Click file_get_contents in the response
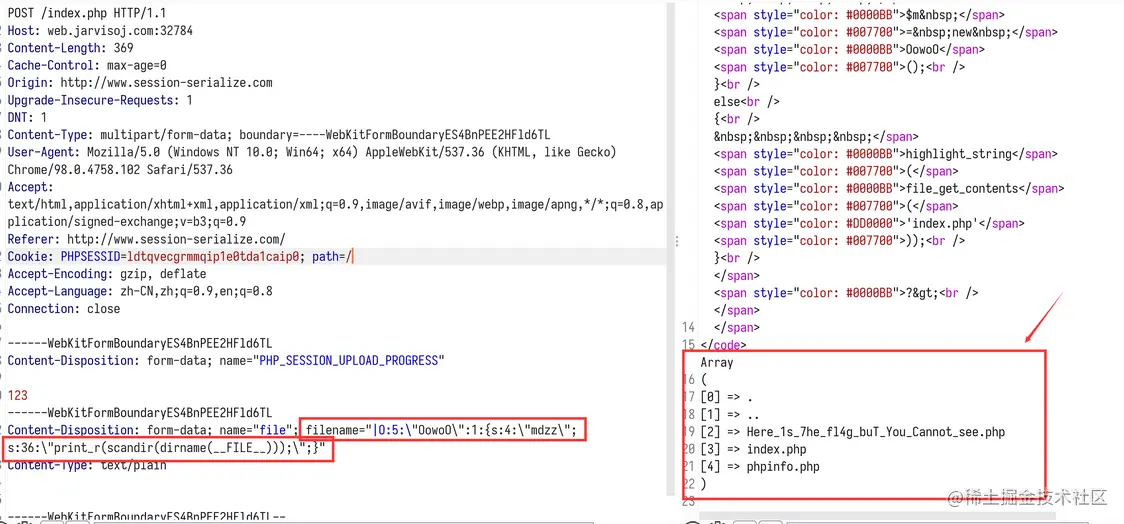 [962, 189]
